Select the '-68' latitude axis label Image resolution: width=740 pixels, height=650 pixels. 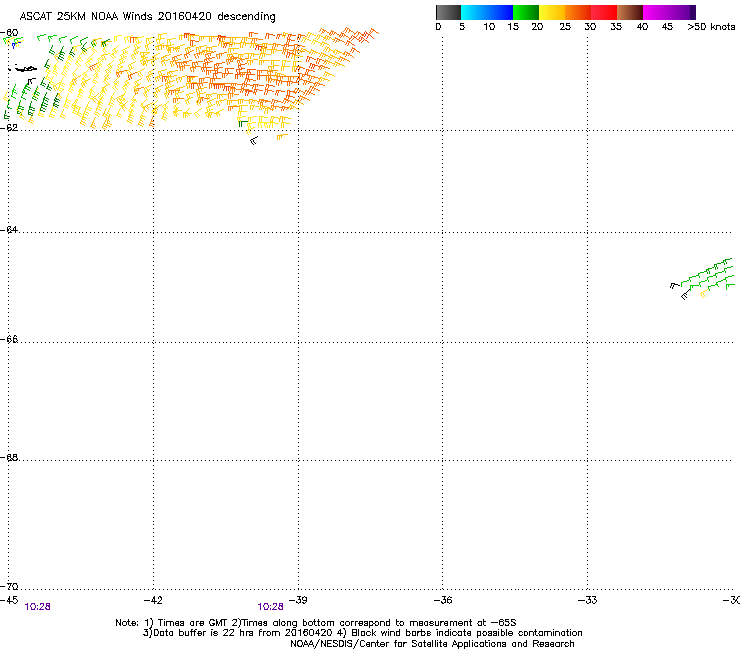[x=9, y=457]
